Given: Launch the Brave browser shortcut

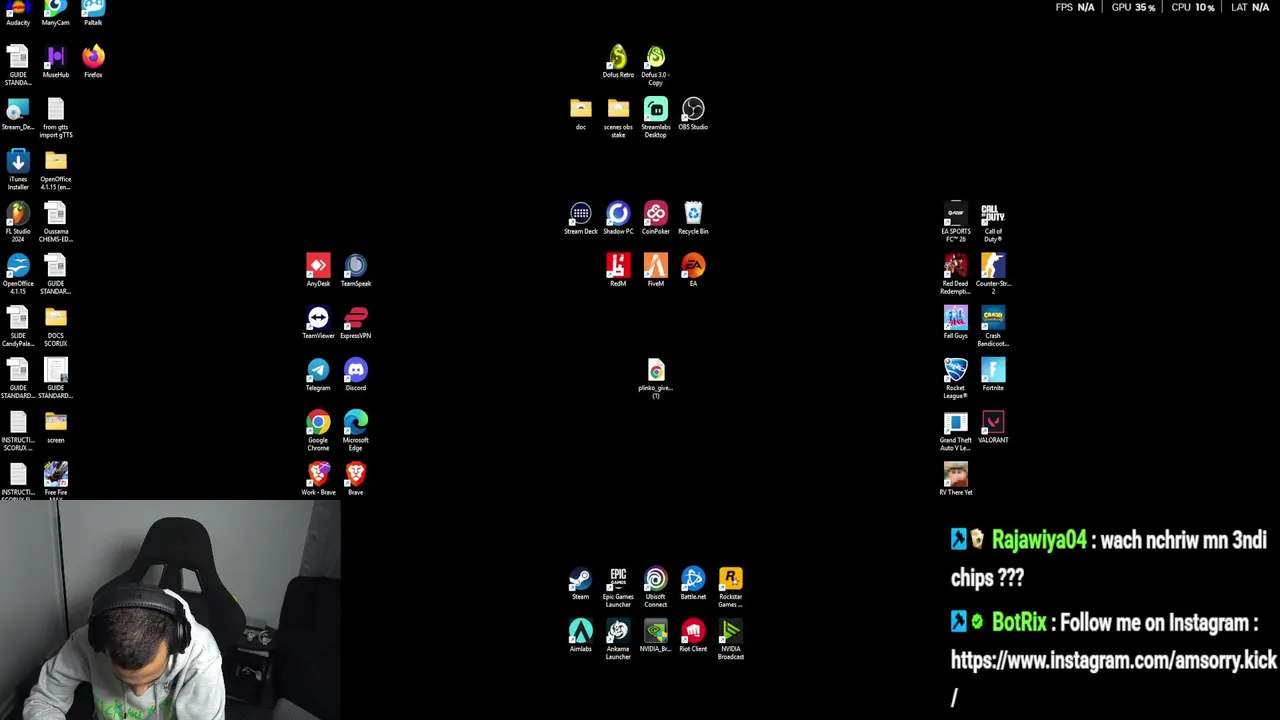Looking at the screenshot, I should coord(356,479).
